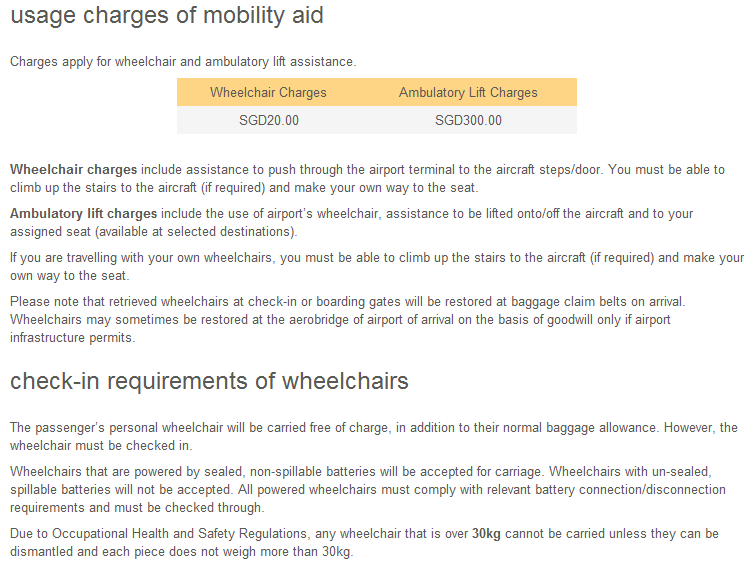Viewport: 754px width, 567px height.
Task: Click the bold "Wheelchair charges" paragraph label
Action: pyautogui.click(x=73, y=170)
